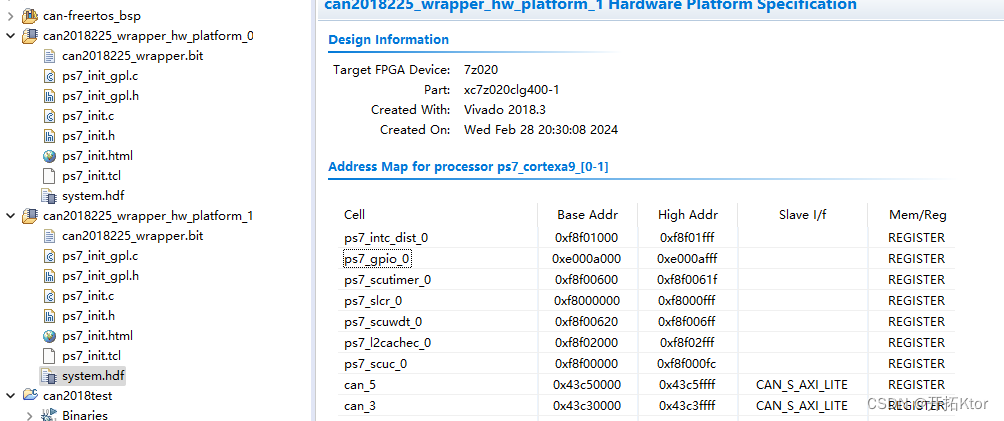Click ps7_init.c file icon in hw_platform_1

[x=49, y=296]
